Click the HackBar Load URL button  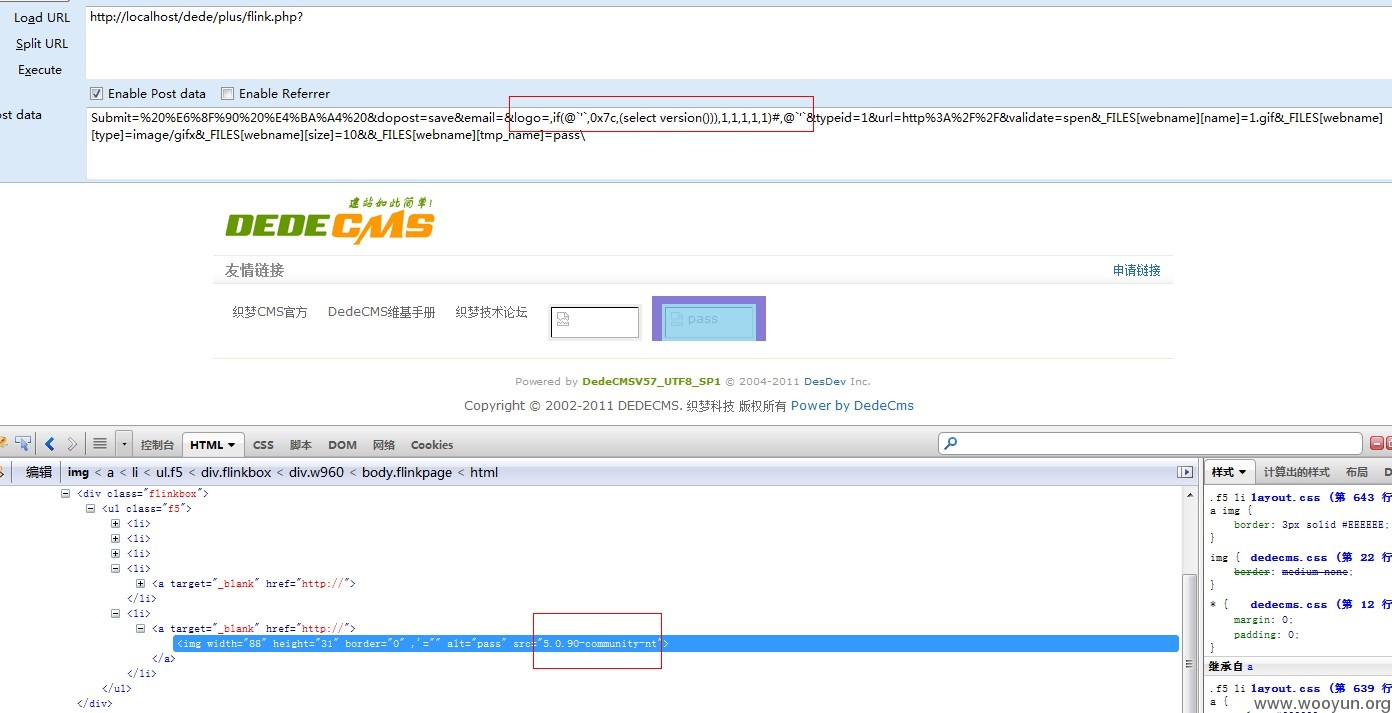[x=42, y=17]
